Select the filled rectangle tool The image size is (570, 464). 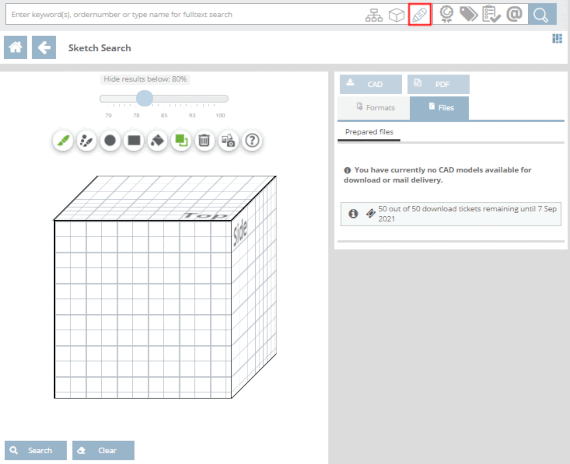coord(134,141)
